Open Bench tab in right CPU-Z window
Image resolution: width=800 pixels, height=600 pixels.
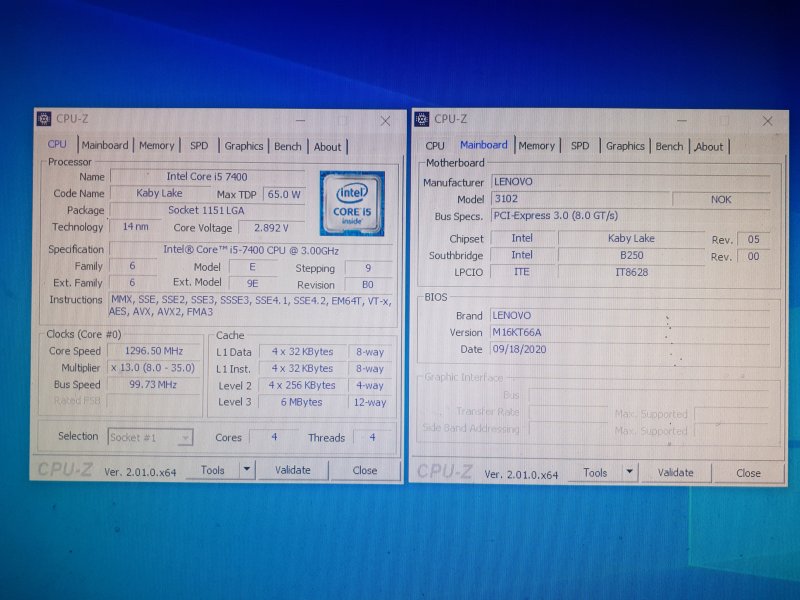click(669, 146)
